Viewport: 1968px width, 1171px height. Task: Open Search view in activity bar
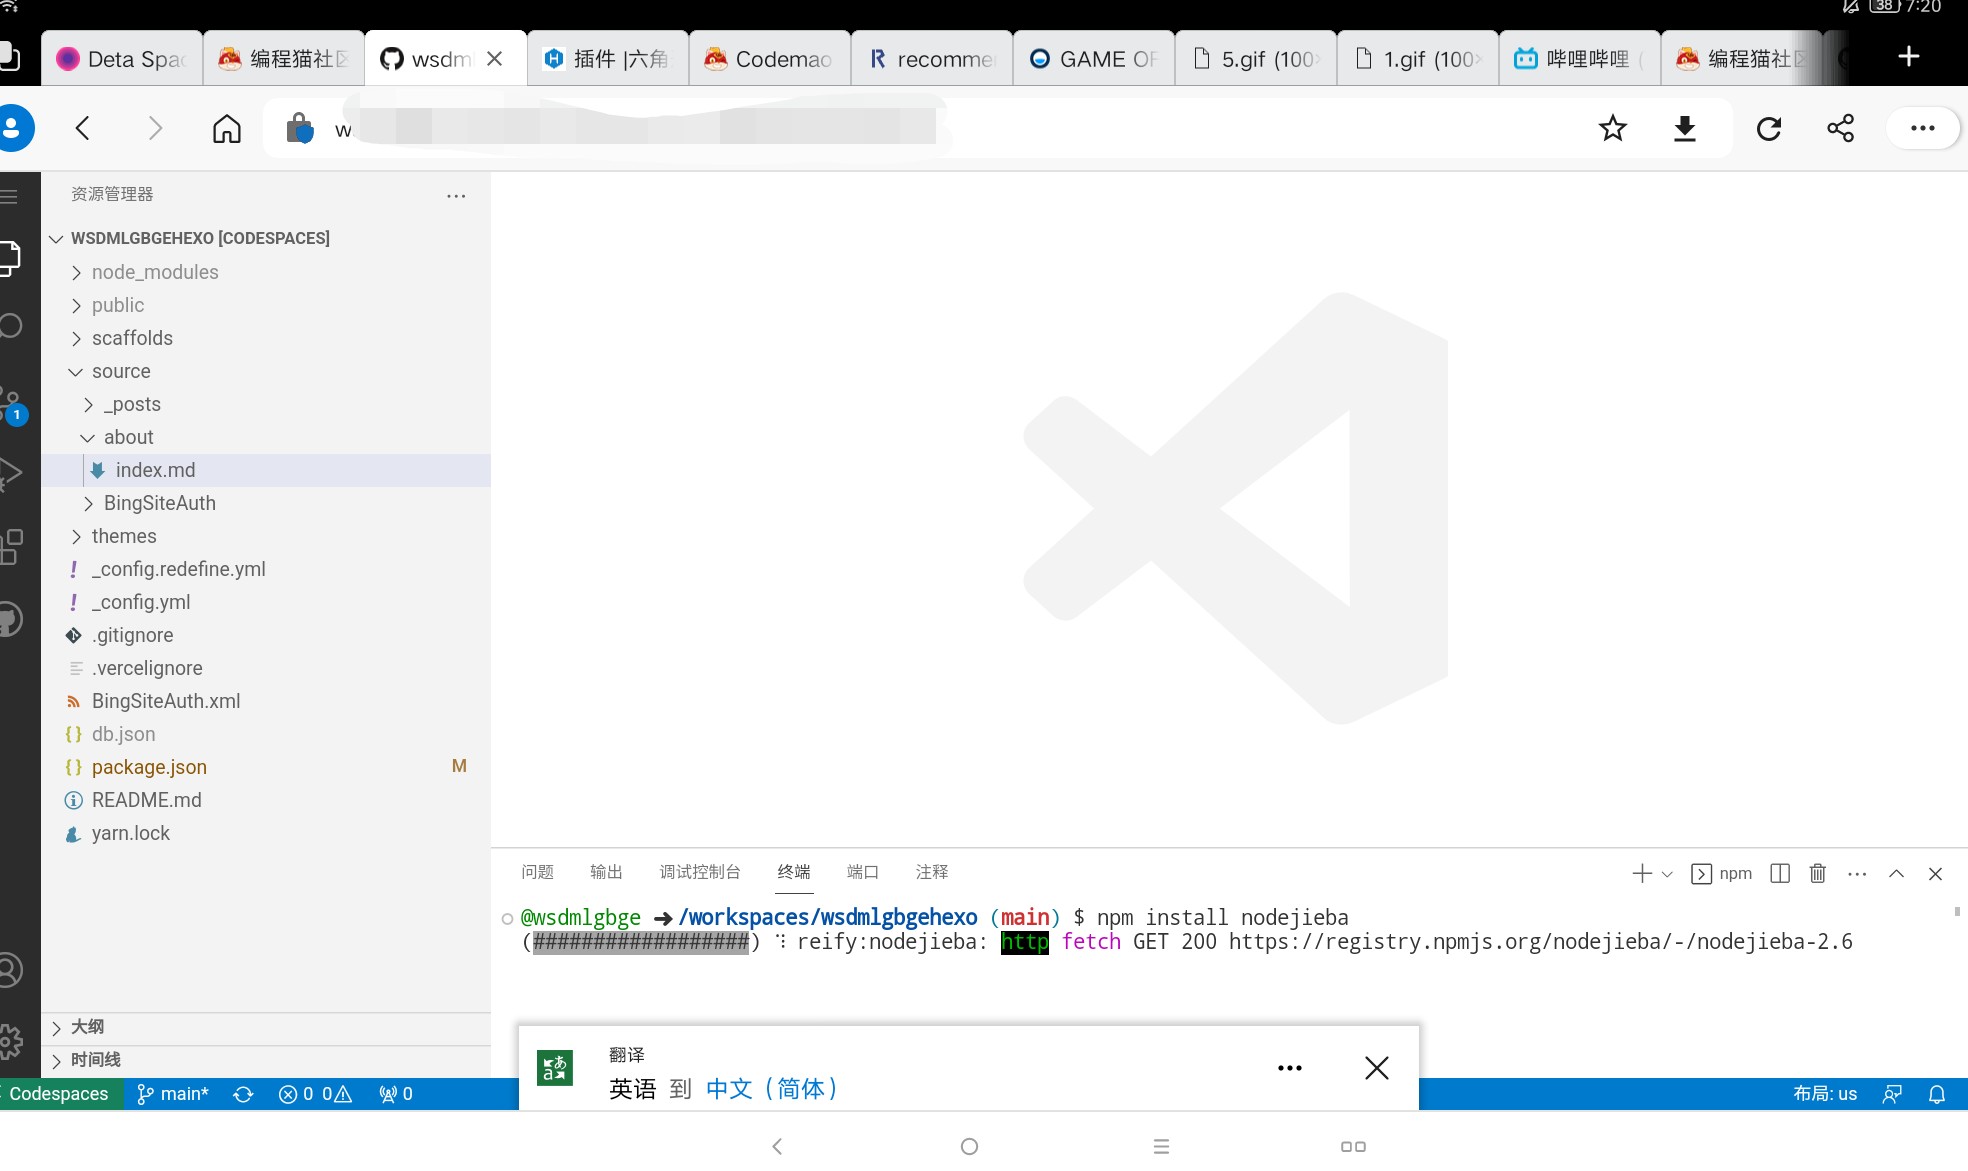pos(11,326)
